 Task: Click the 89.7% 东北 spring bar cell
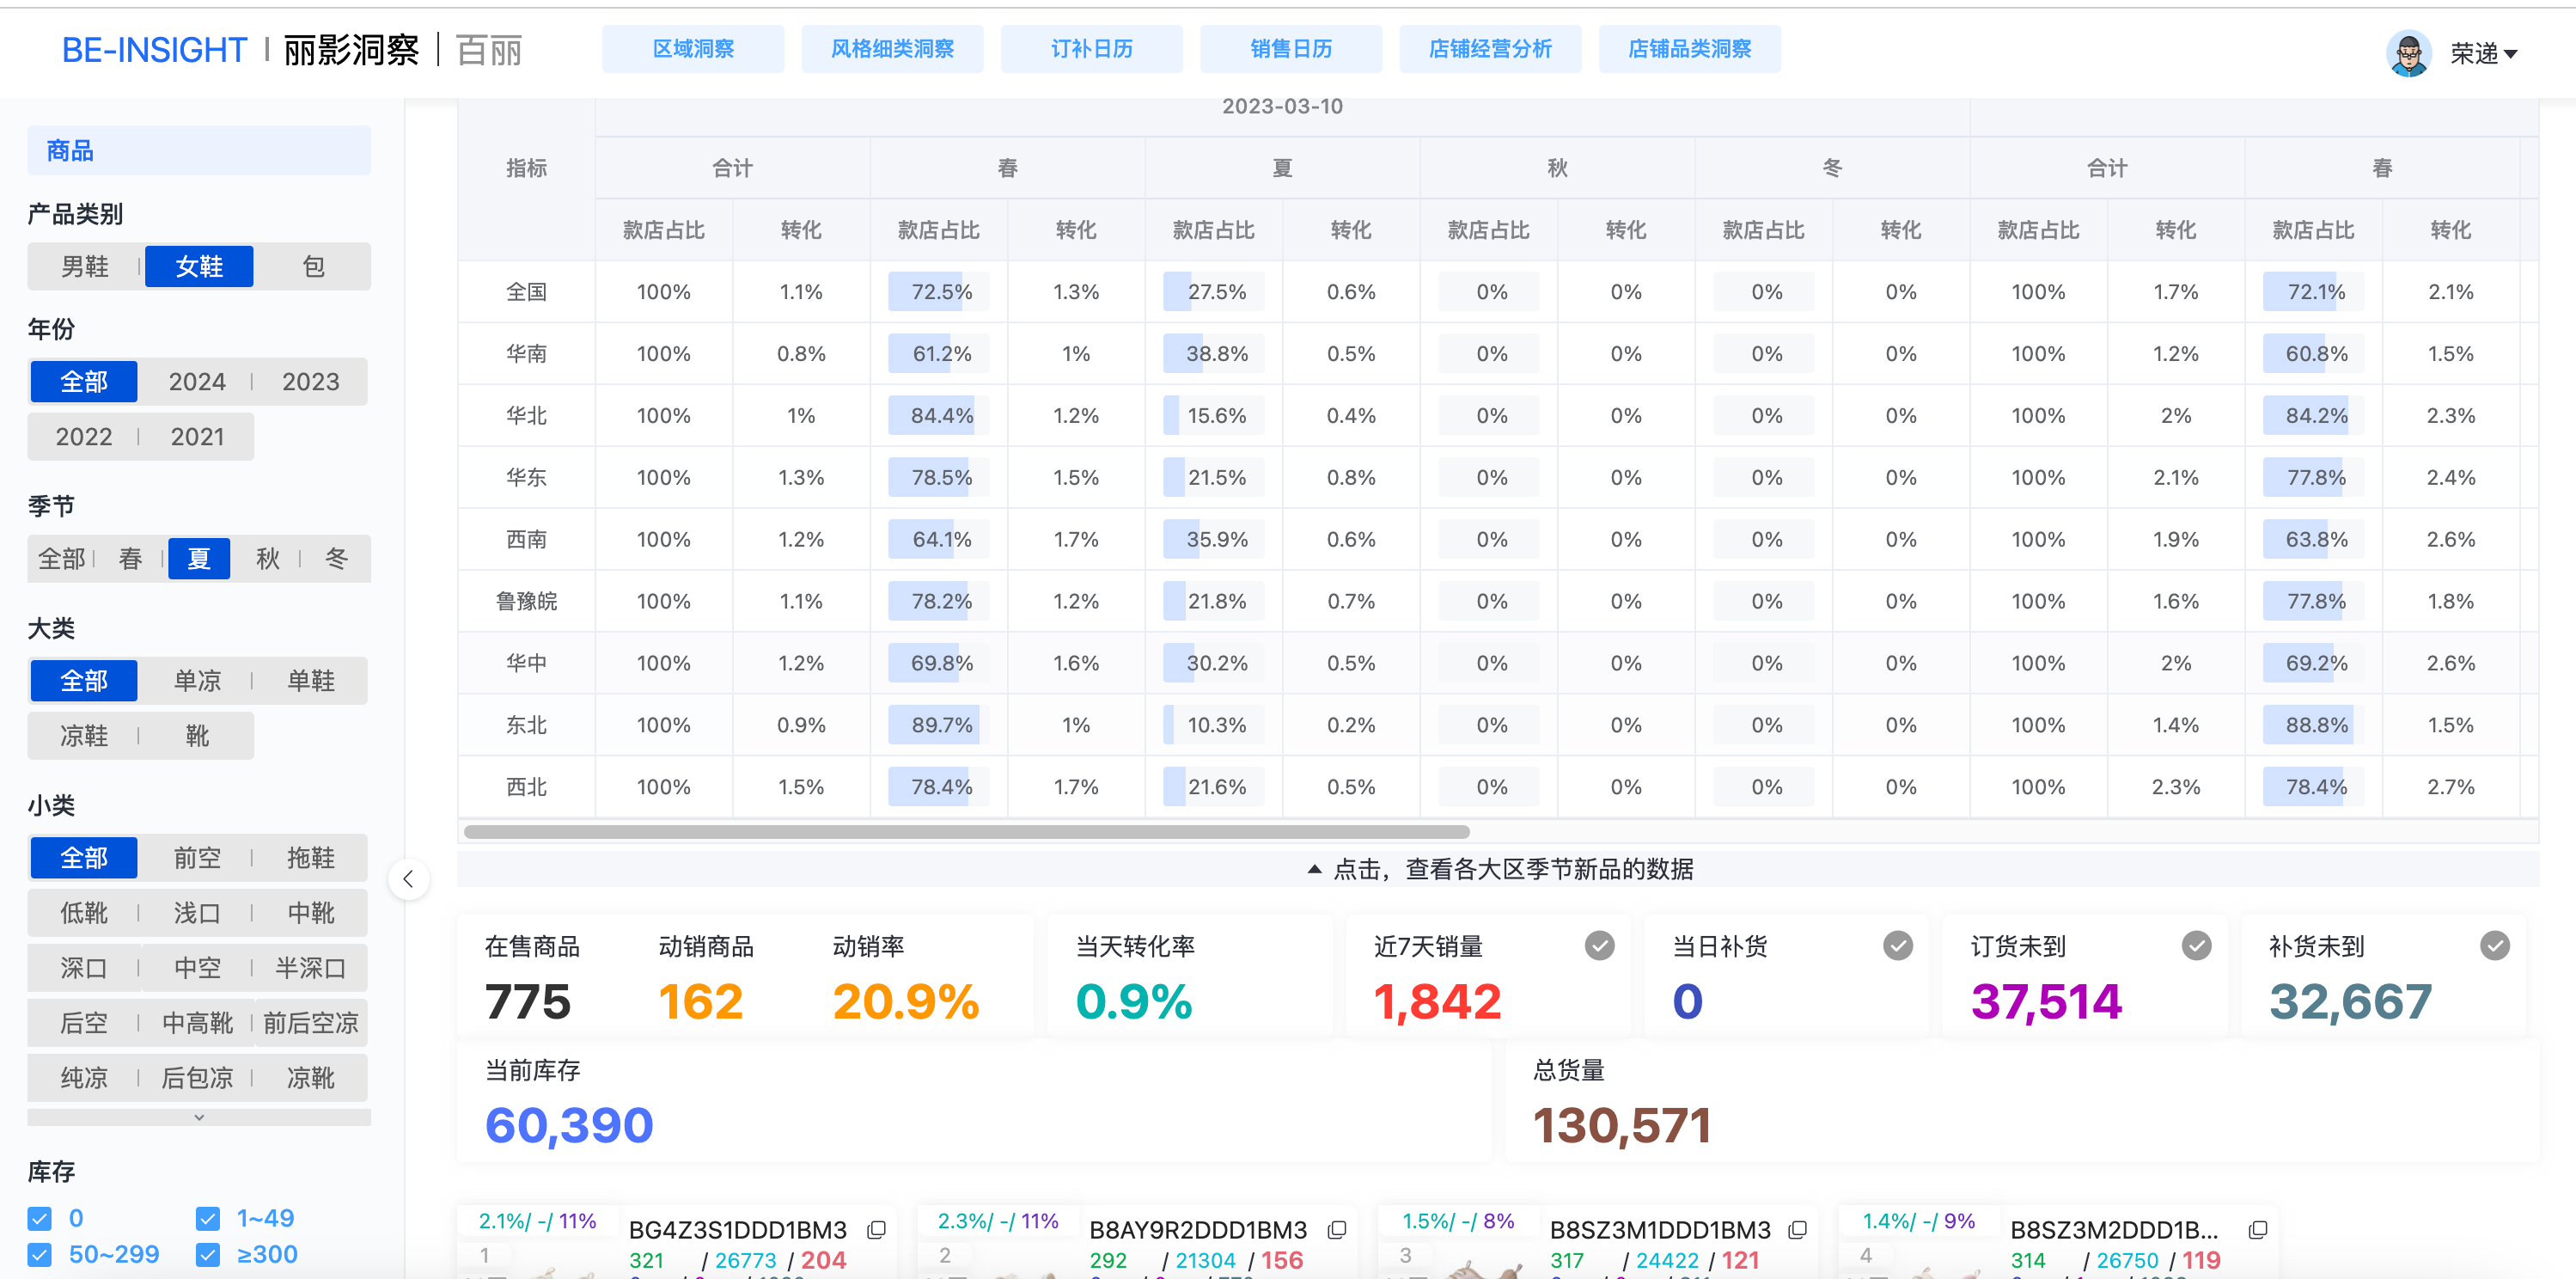[x=939, y=724]
